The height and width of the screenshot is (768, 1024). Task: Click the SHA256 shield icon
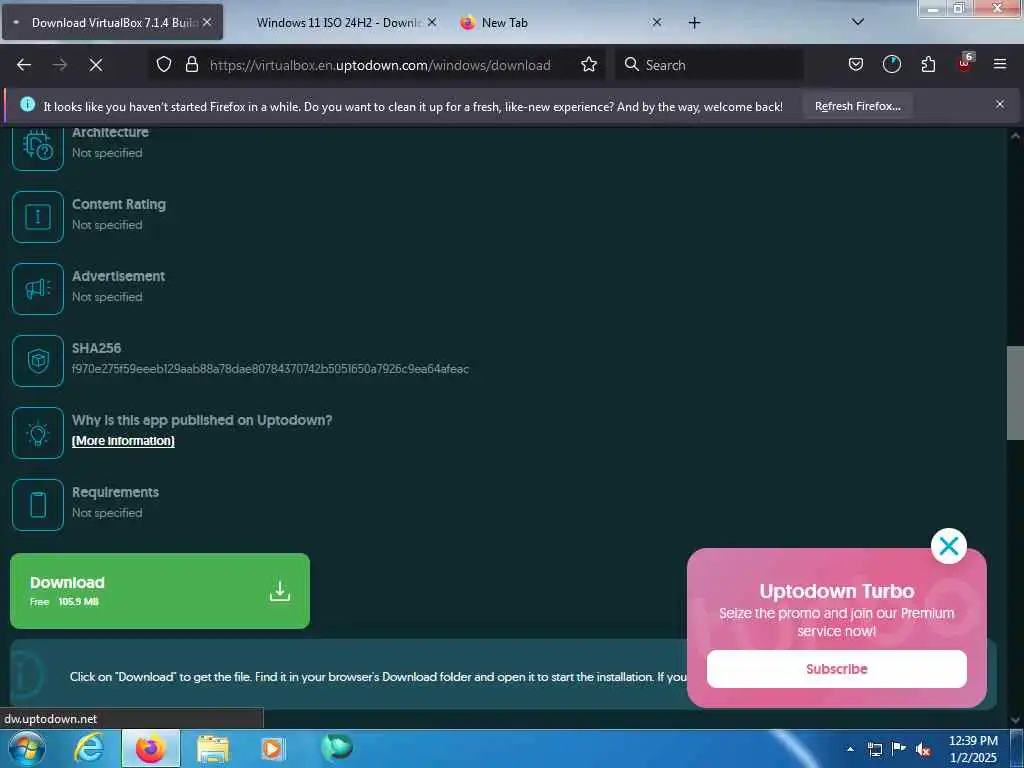pos(38,360)
